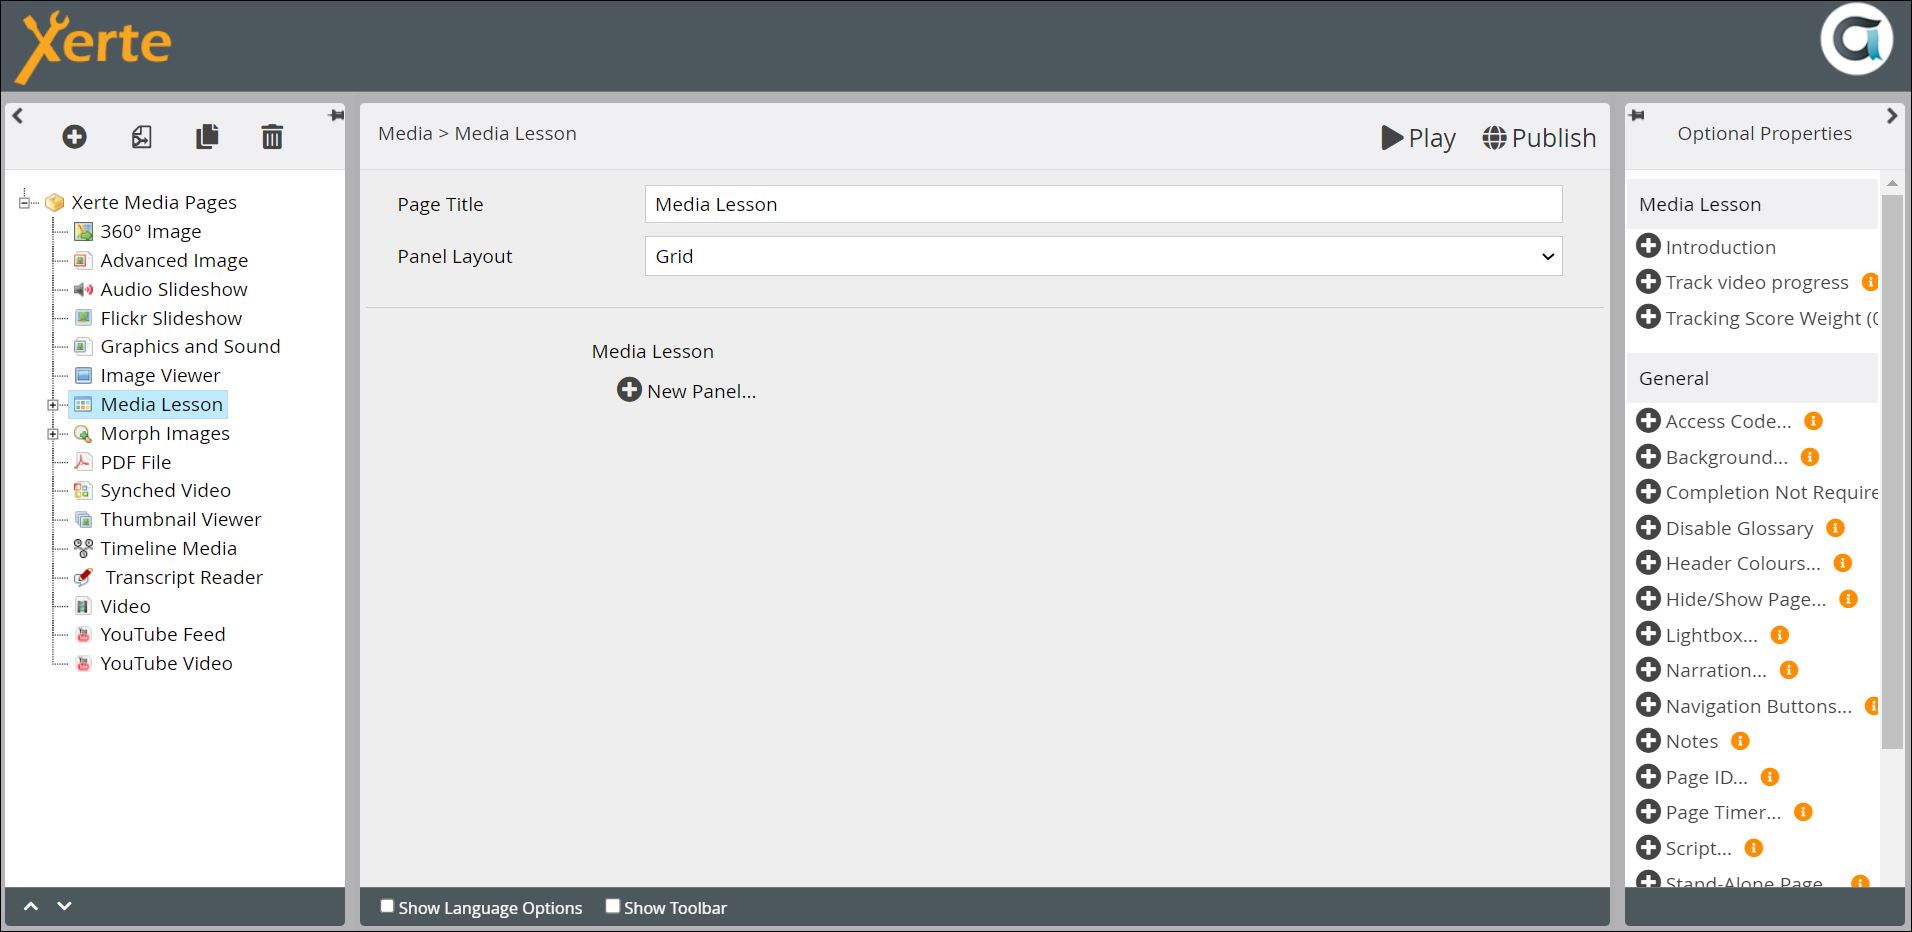The width and height of the screenshot is (1912, 932).
Task: Open the Panel Layout dropdown
Action: tap(1103, 256)
